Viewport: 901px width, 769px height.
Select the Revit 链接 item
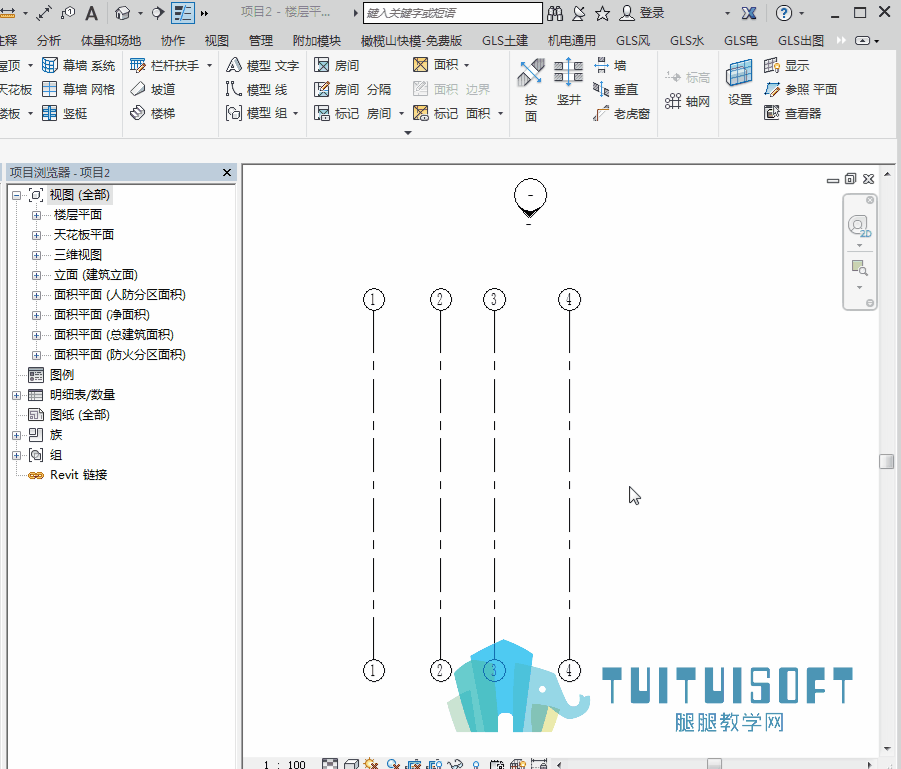click(78, 475)
